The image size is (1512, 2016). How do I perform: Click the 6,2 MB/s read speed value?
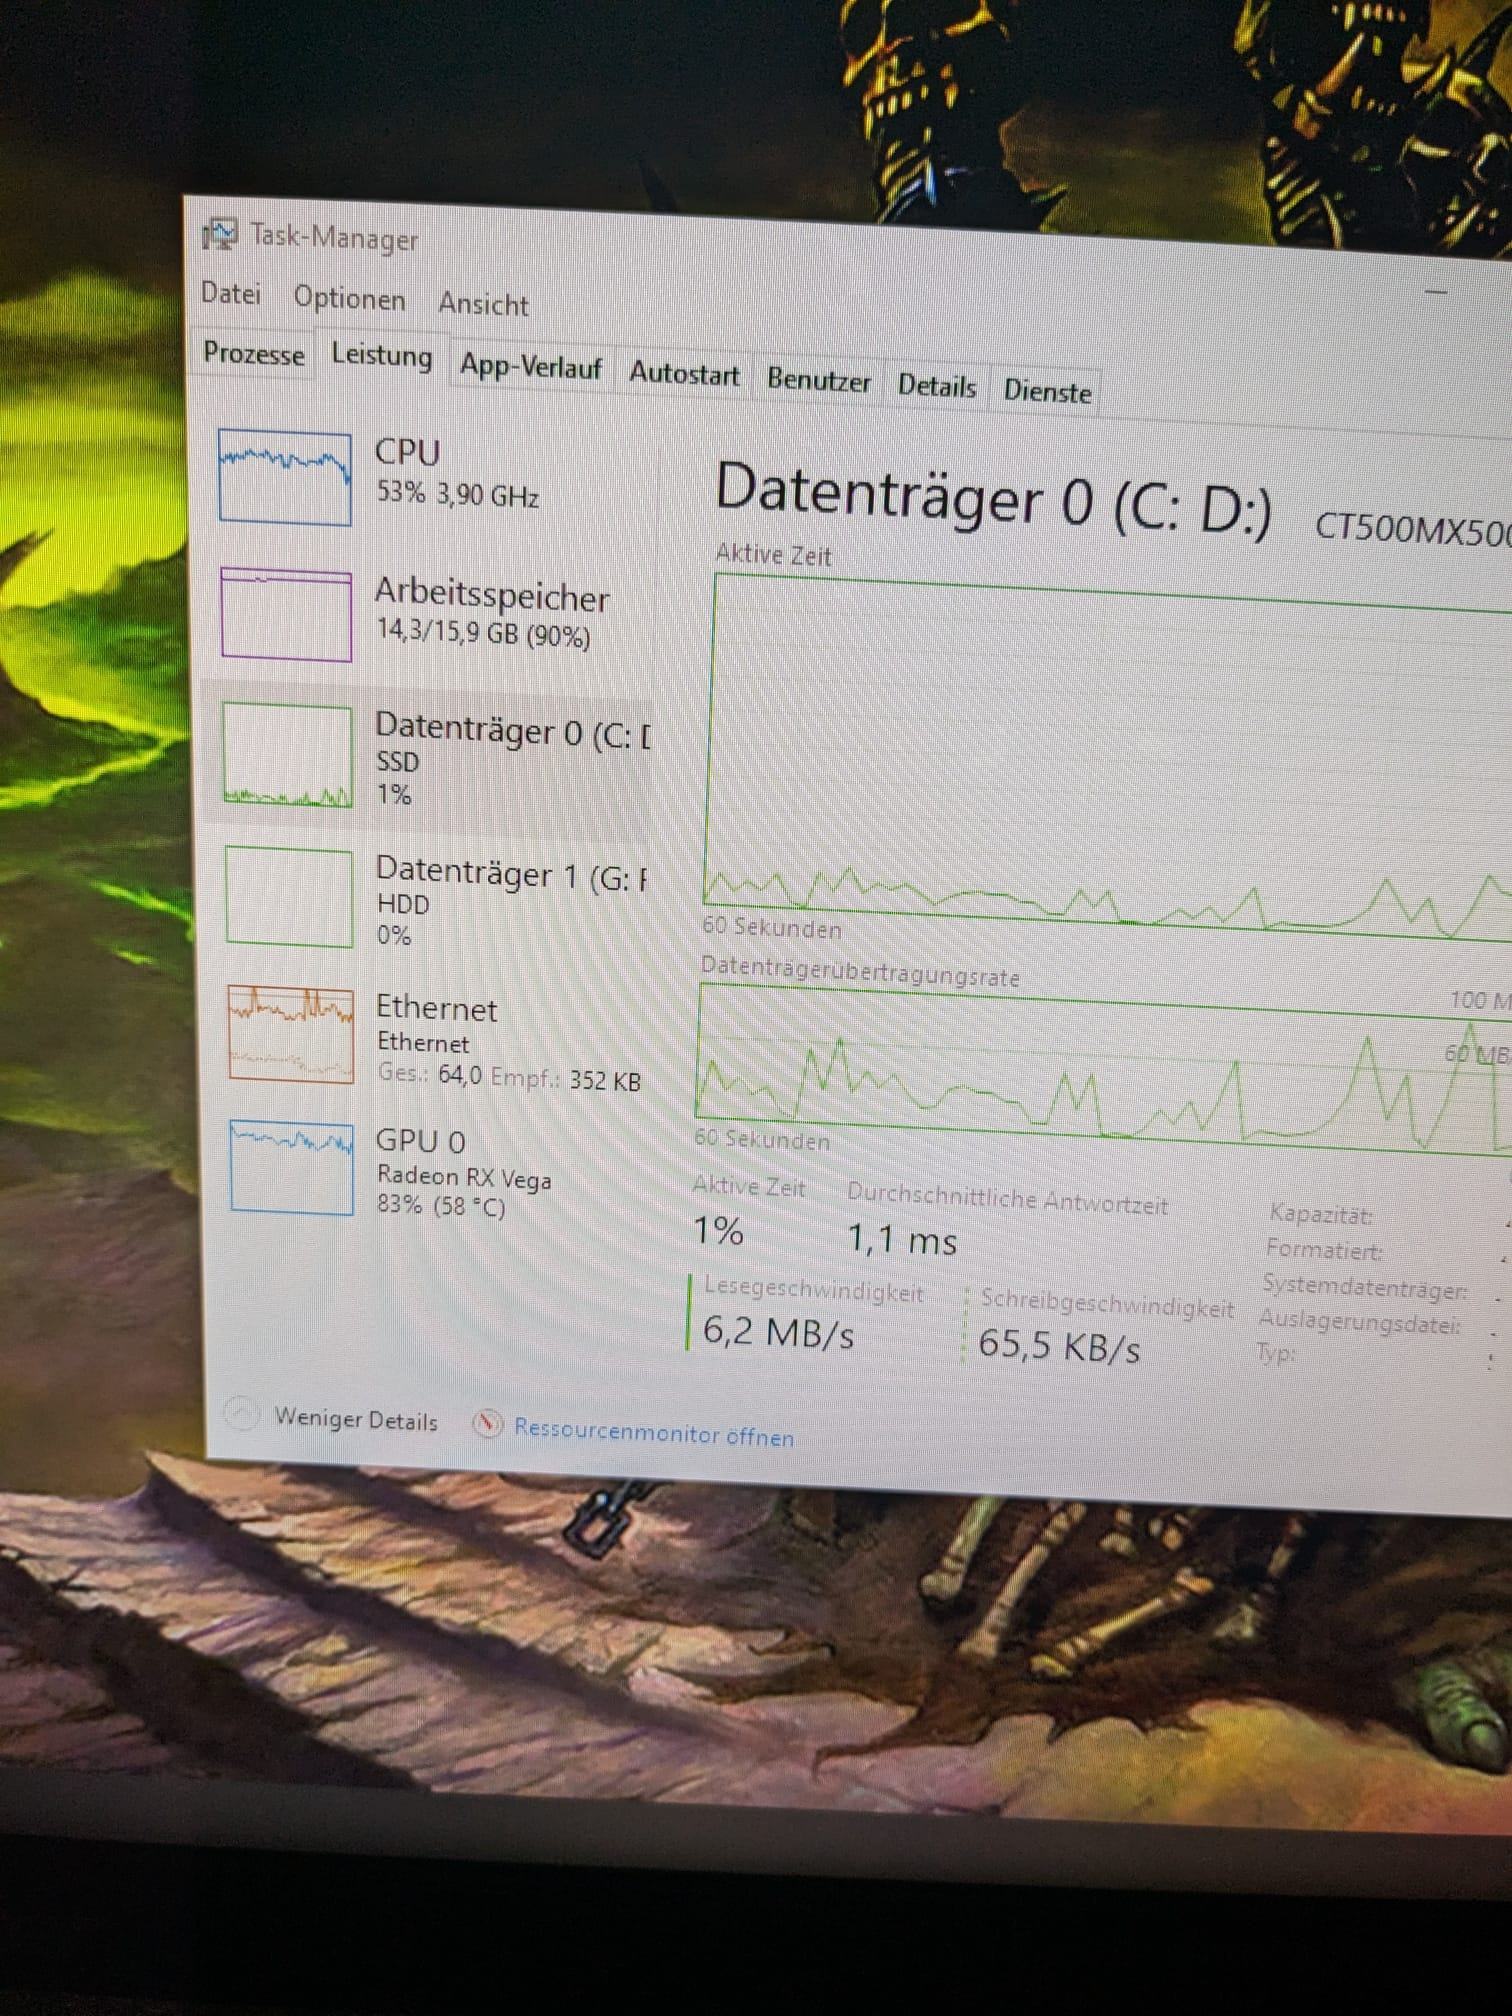tap(778, 1331)
